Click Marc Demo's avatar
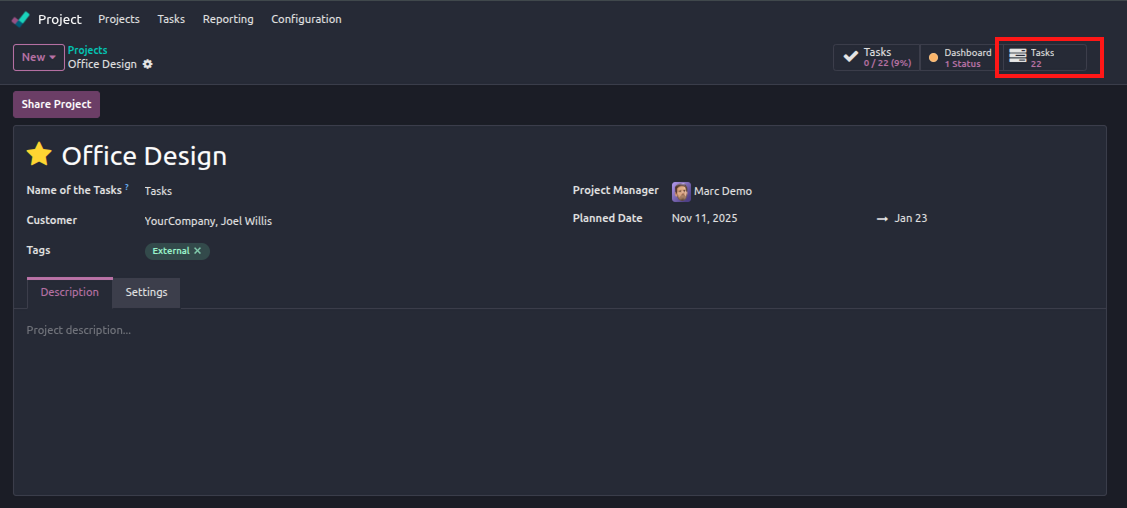 click(681, 191)
